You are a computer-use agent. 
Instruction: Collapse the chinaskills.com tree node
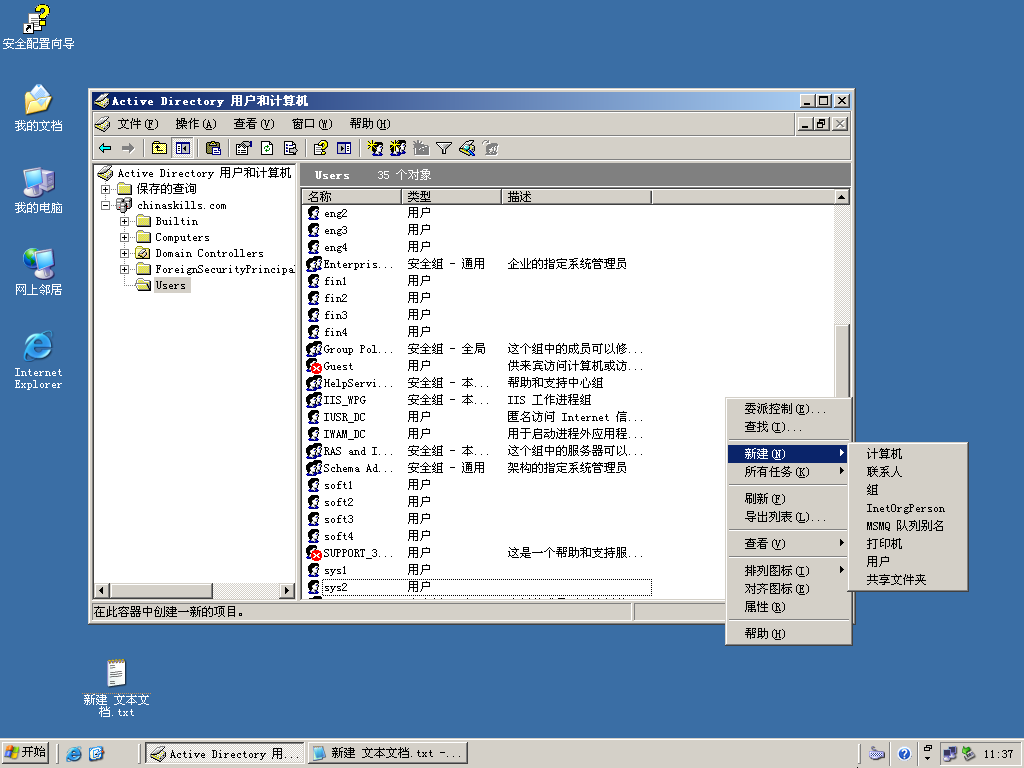[105, 205]
